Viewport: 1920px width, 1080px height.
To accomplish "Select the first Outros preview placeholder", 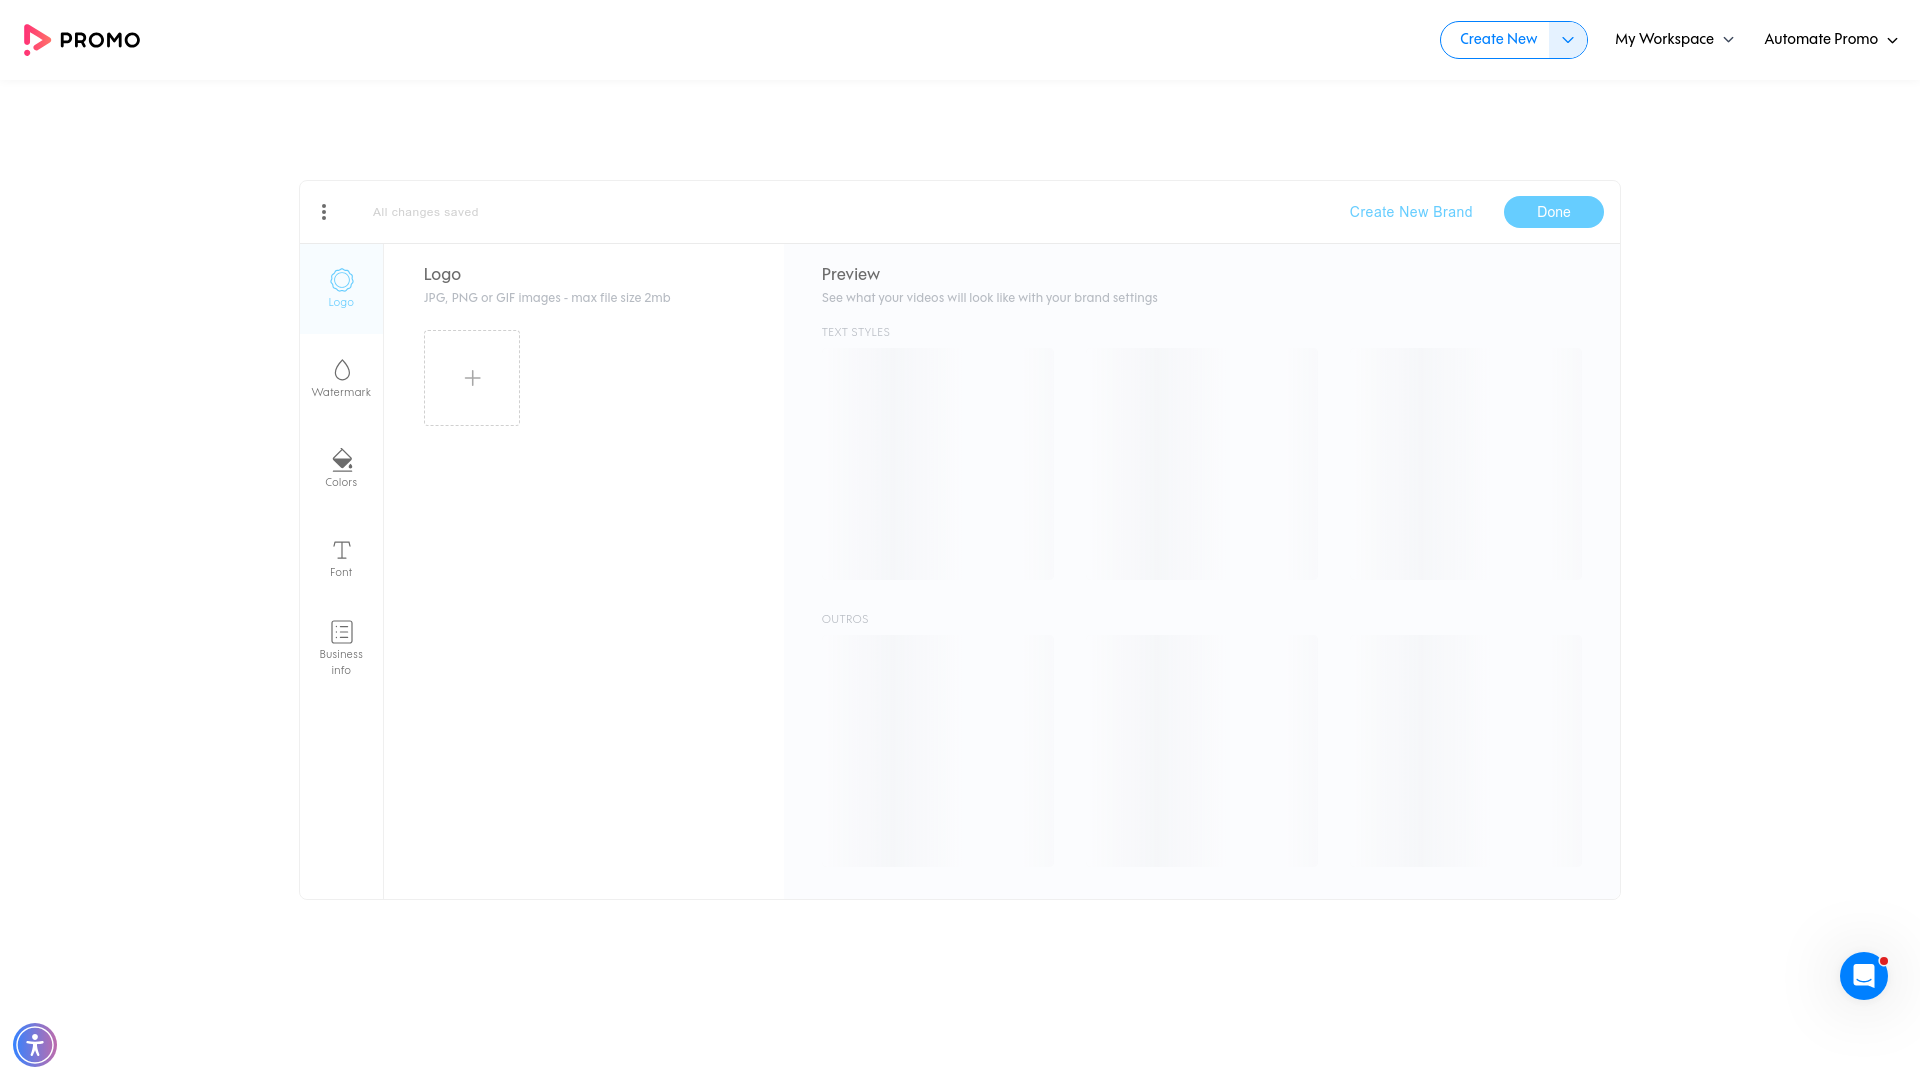I will (x=938, y=751).
